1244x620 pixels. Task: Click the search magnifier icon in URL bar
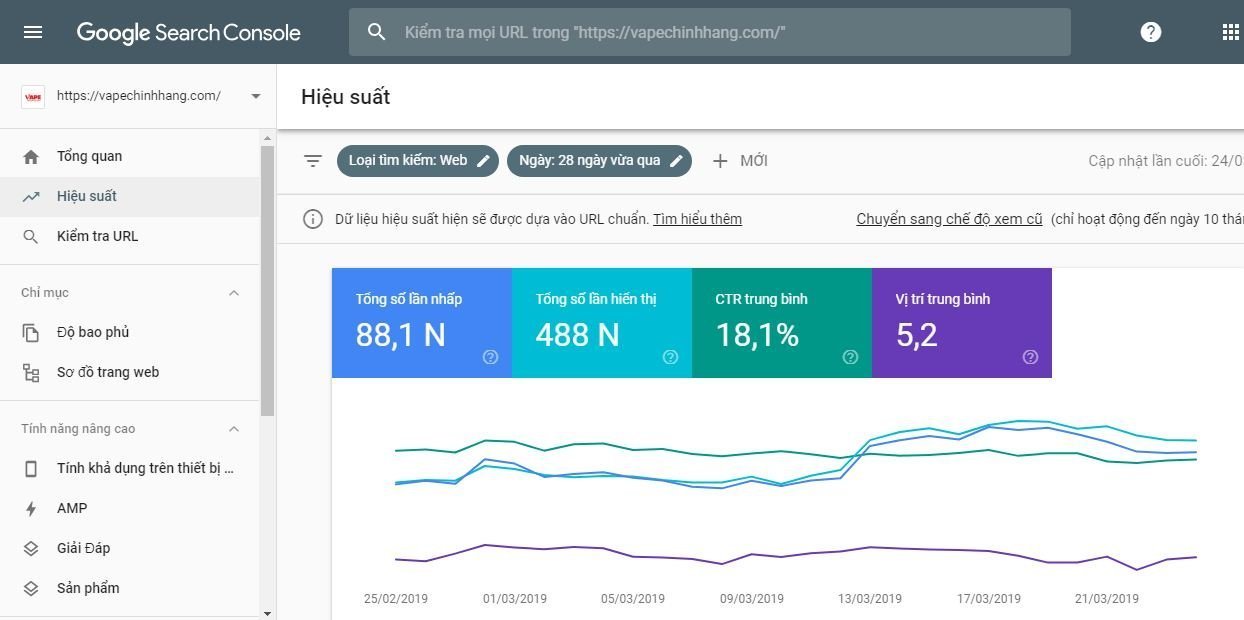point(377,32)
